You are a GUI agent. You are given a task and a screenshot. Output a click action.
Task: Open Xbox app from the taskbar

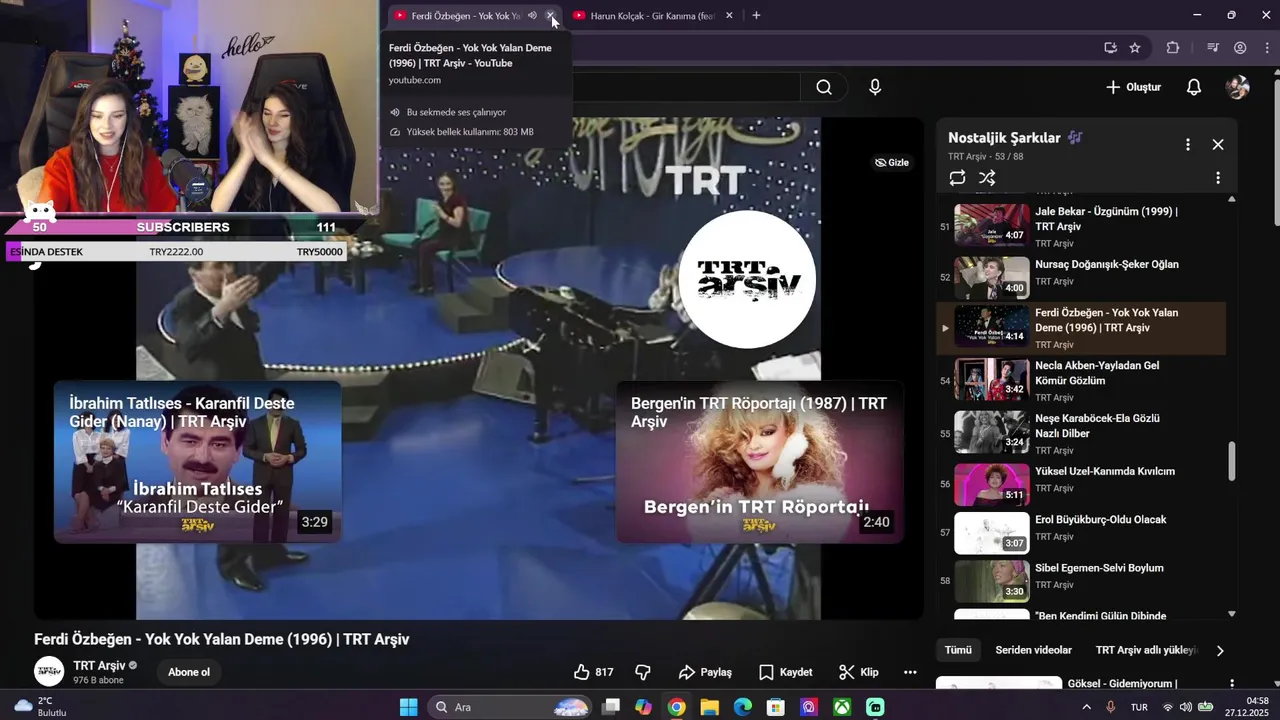point(842,707)
